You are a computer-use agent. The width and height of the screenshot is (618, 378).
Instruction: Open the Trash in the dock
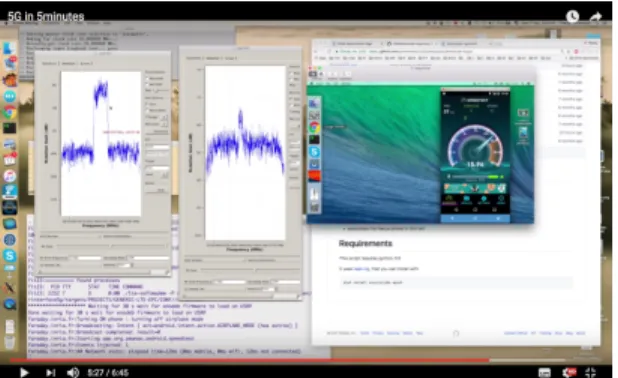(x=10, y=342)
